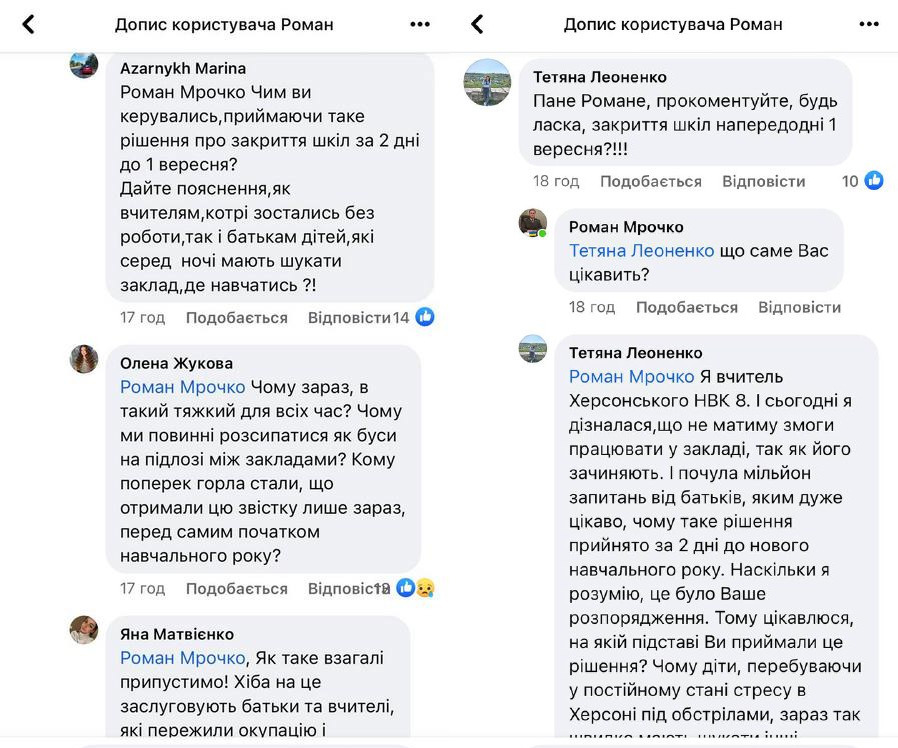
Task: Open Тетяна Леоненко mention in Мрочко's reply
Action: (x=642, y=251)
